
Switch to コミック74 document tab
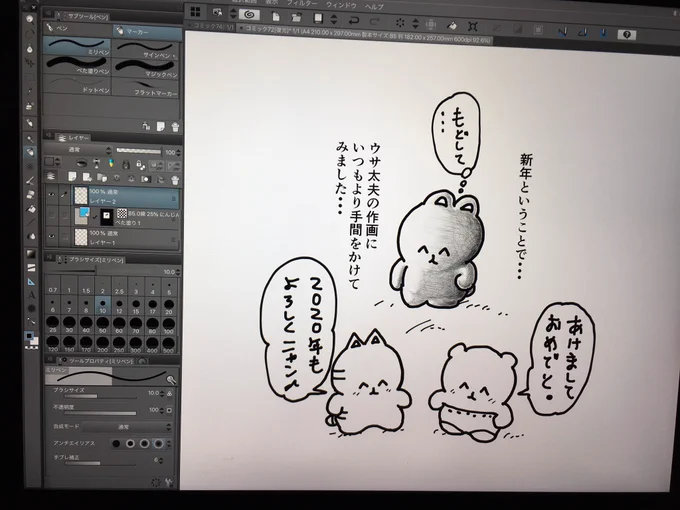210,26
